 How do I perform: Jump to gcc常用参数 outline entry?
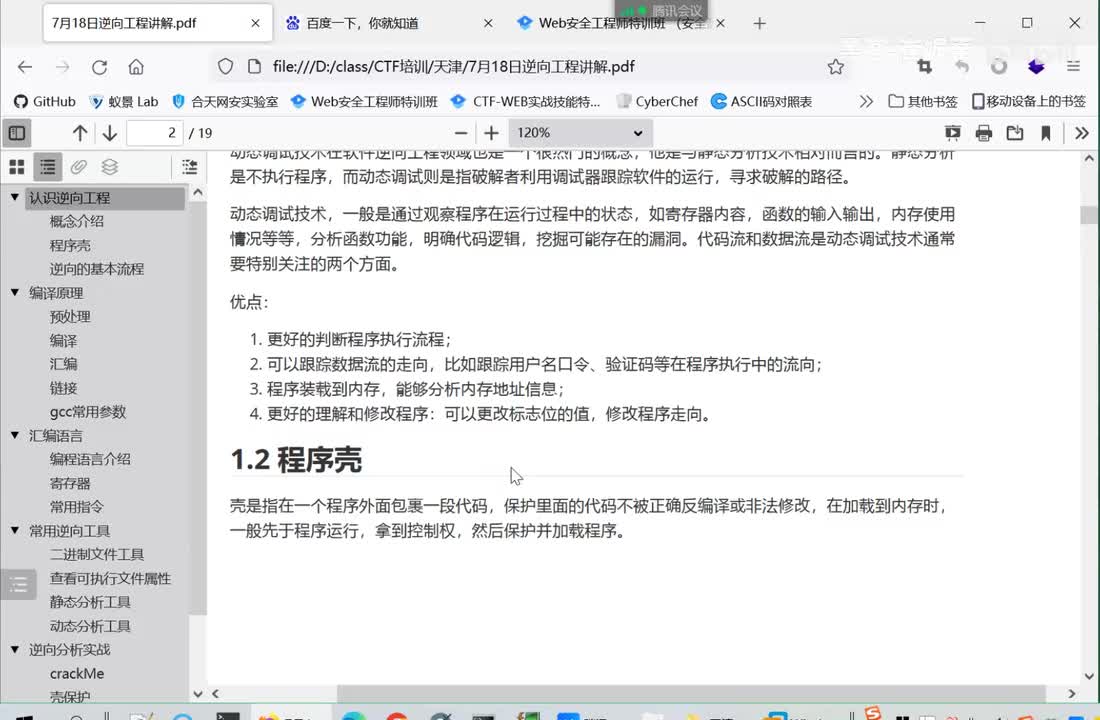88,412
